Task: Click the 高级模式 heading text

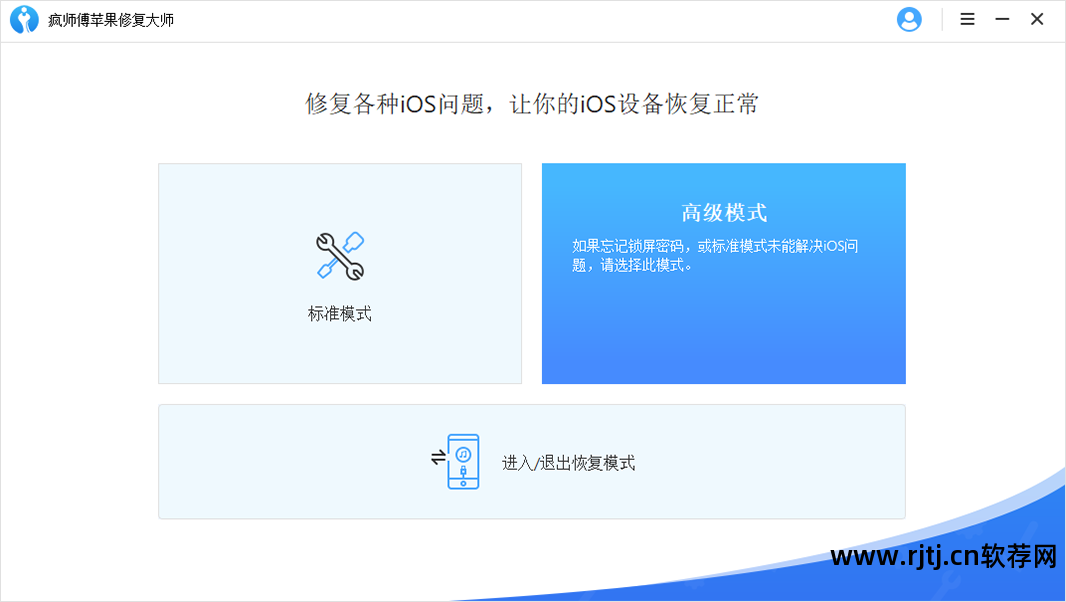Action: (723, 210)
